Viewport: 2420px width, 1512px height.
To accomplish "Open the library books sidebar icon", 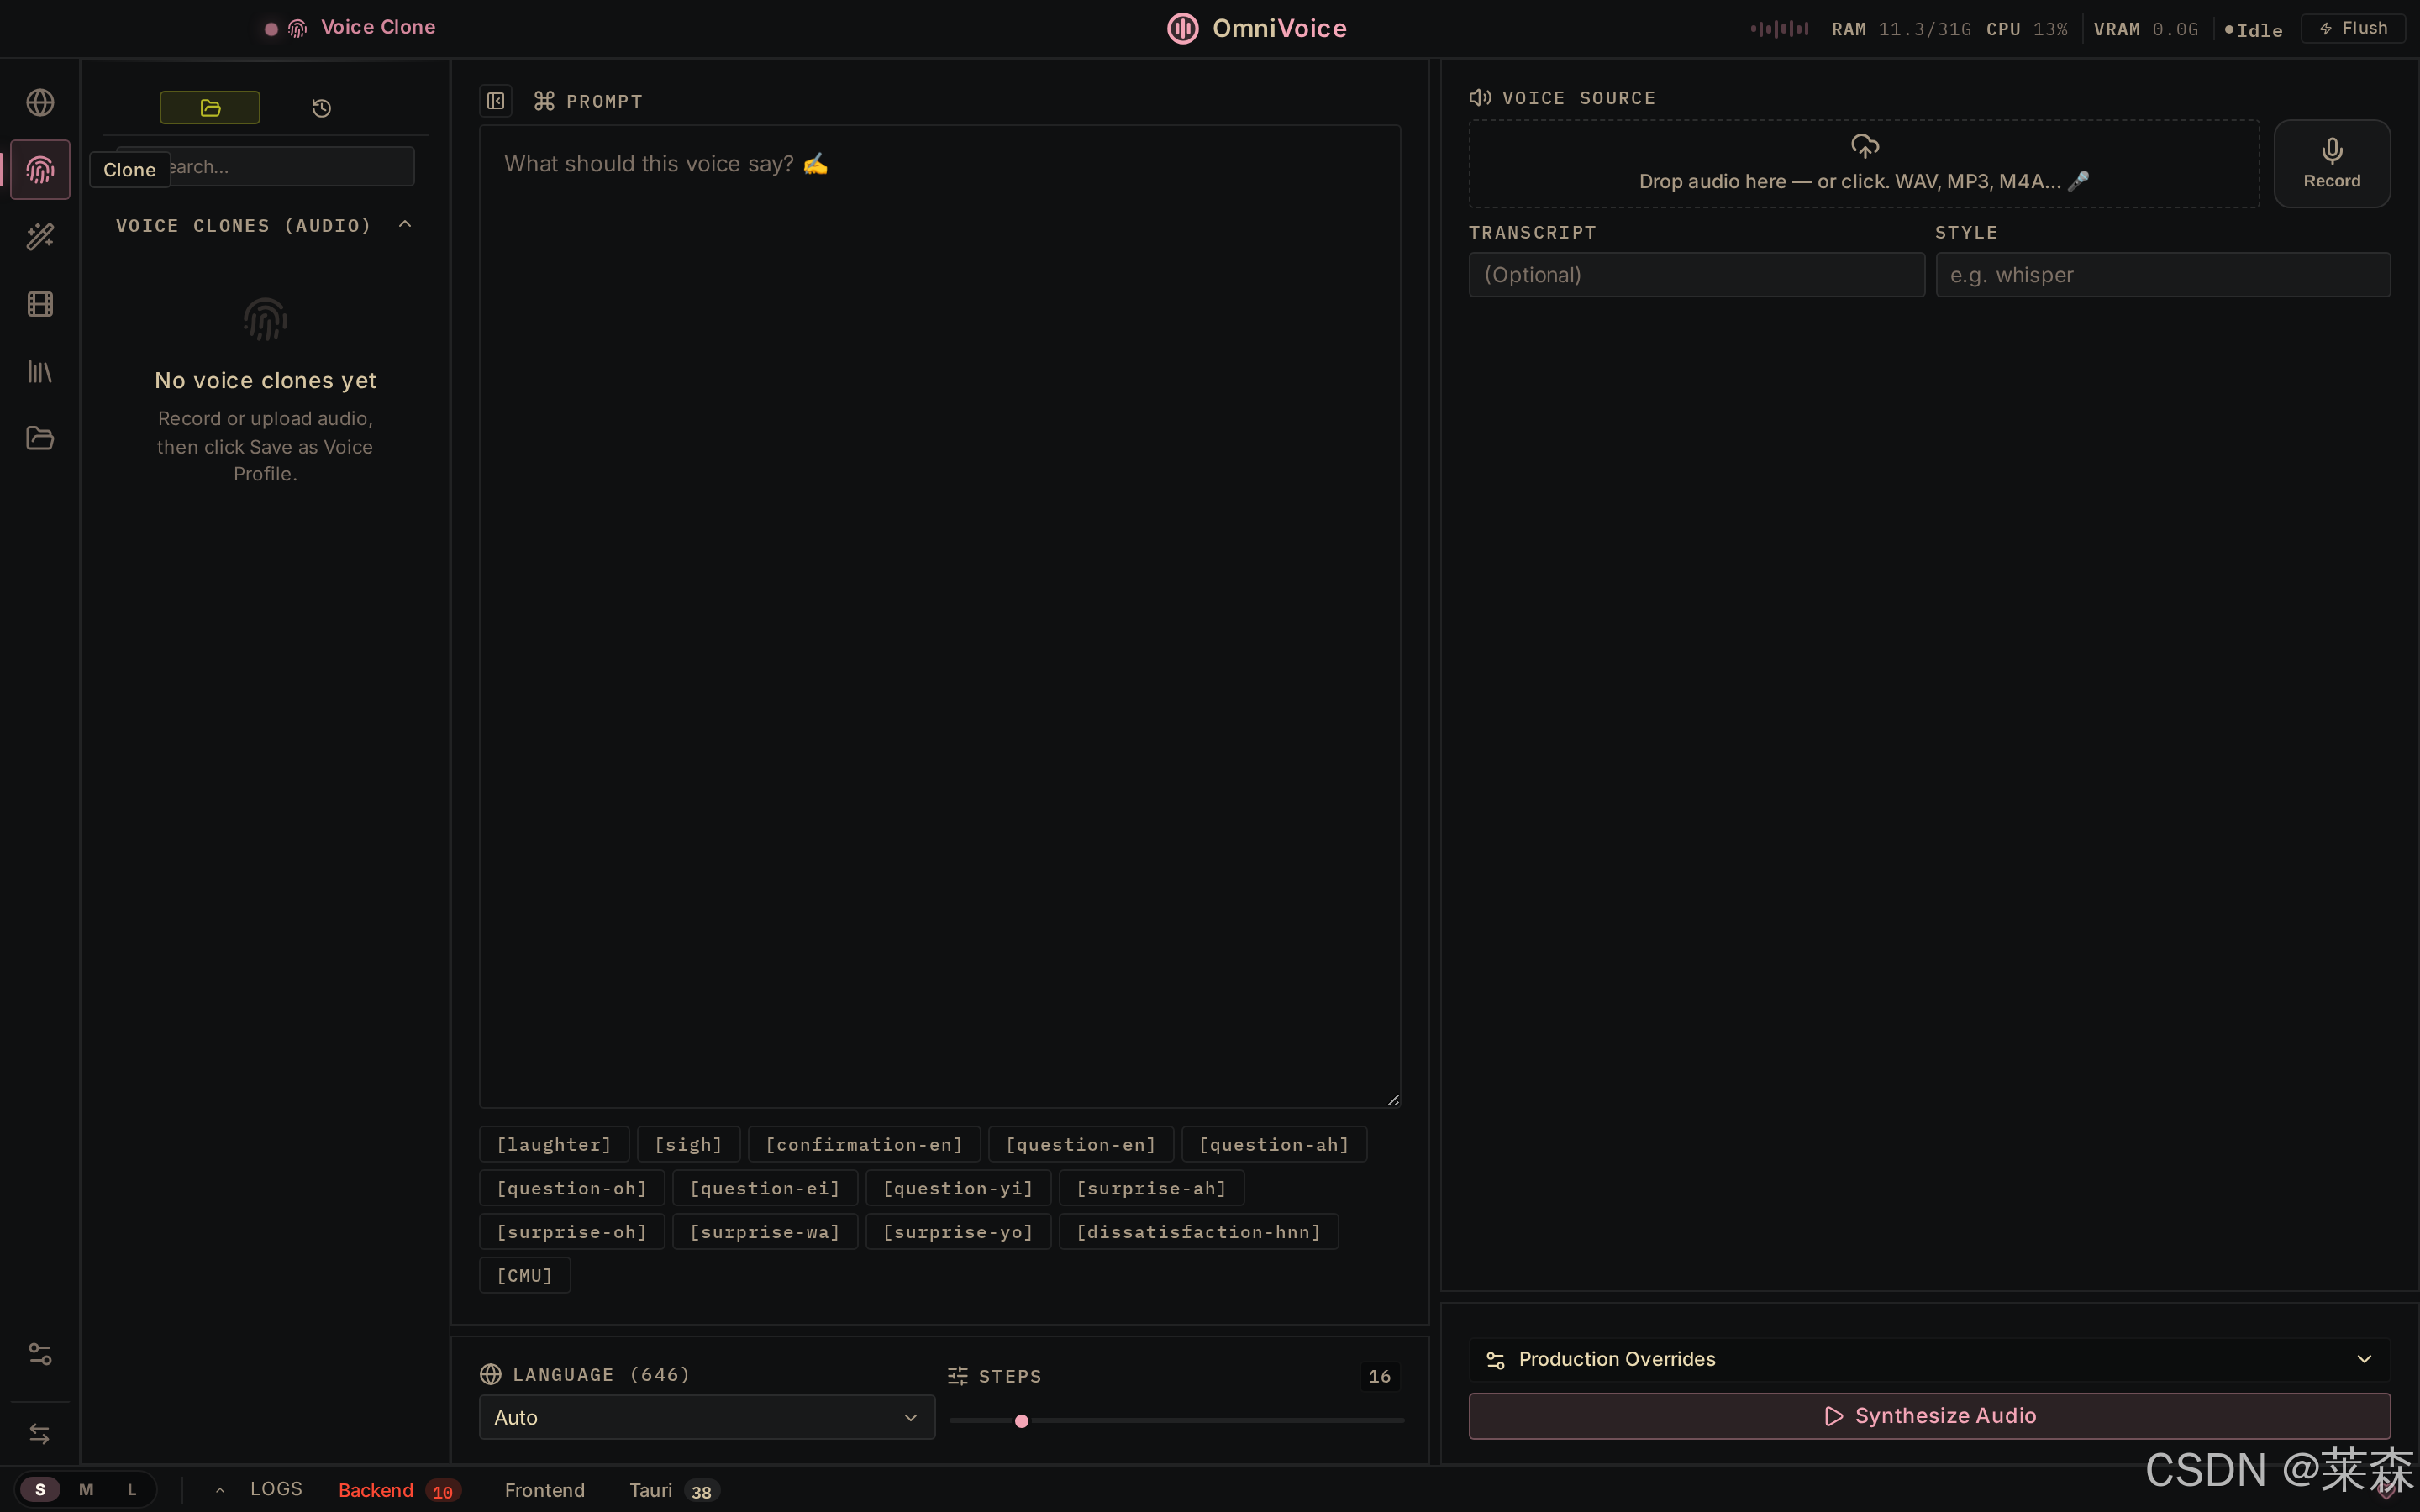I will pyautogui.click(x=40, y=372).
